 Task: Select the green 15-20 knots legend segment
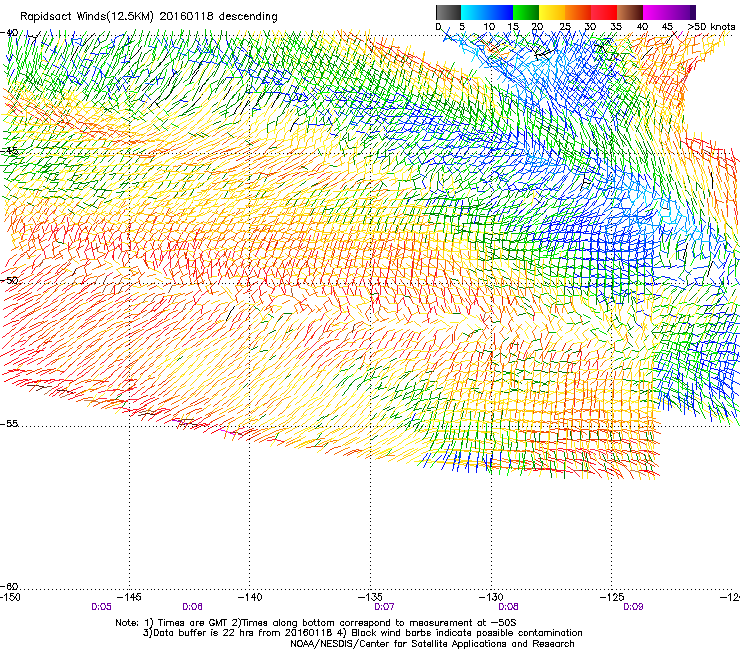click(x=526, y=12)
